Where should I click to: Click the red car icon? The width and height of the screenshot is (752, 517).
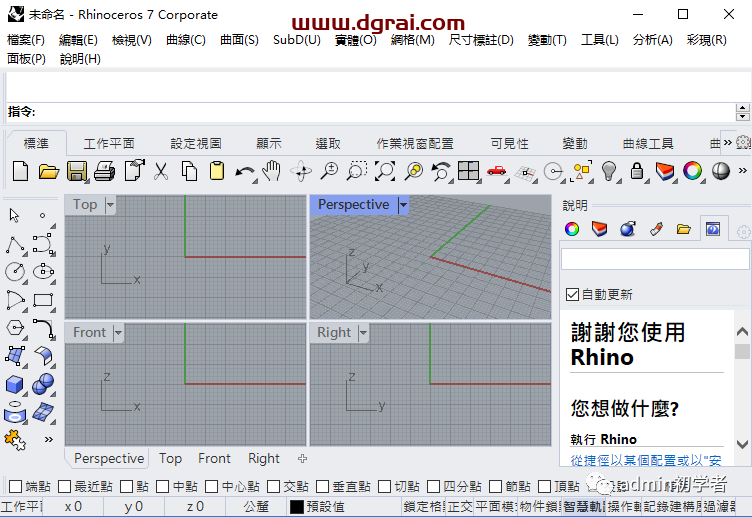pyautogui.click(x=496, y=171)
